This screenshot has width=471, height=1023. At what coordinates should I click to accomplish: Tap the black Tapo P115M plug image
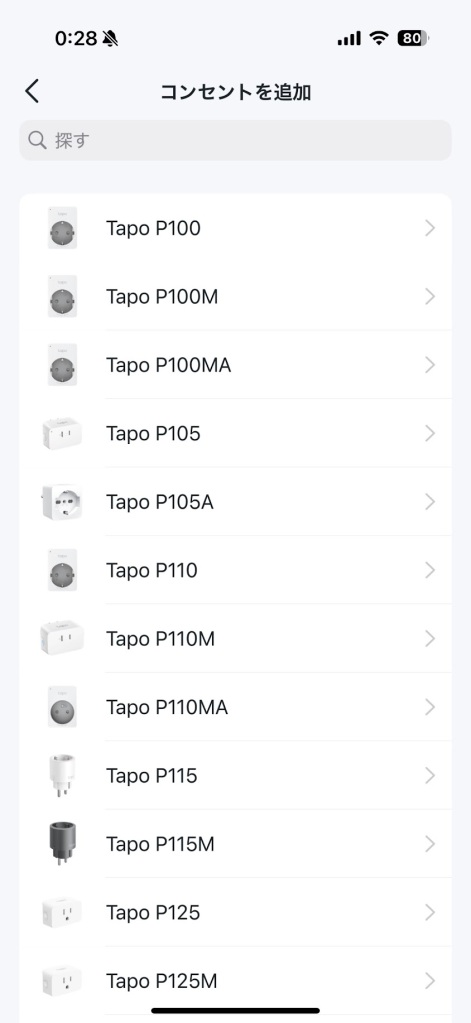[62, 844]
